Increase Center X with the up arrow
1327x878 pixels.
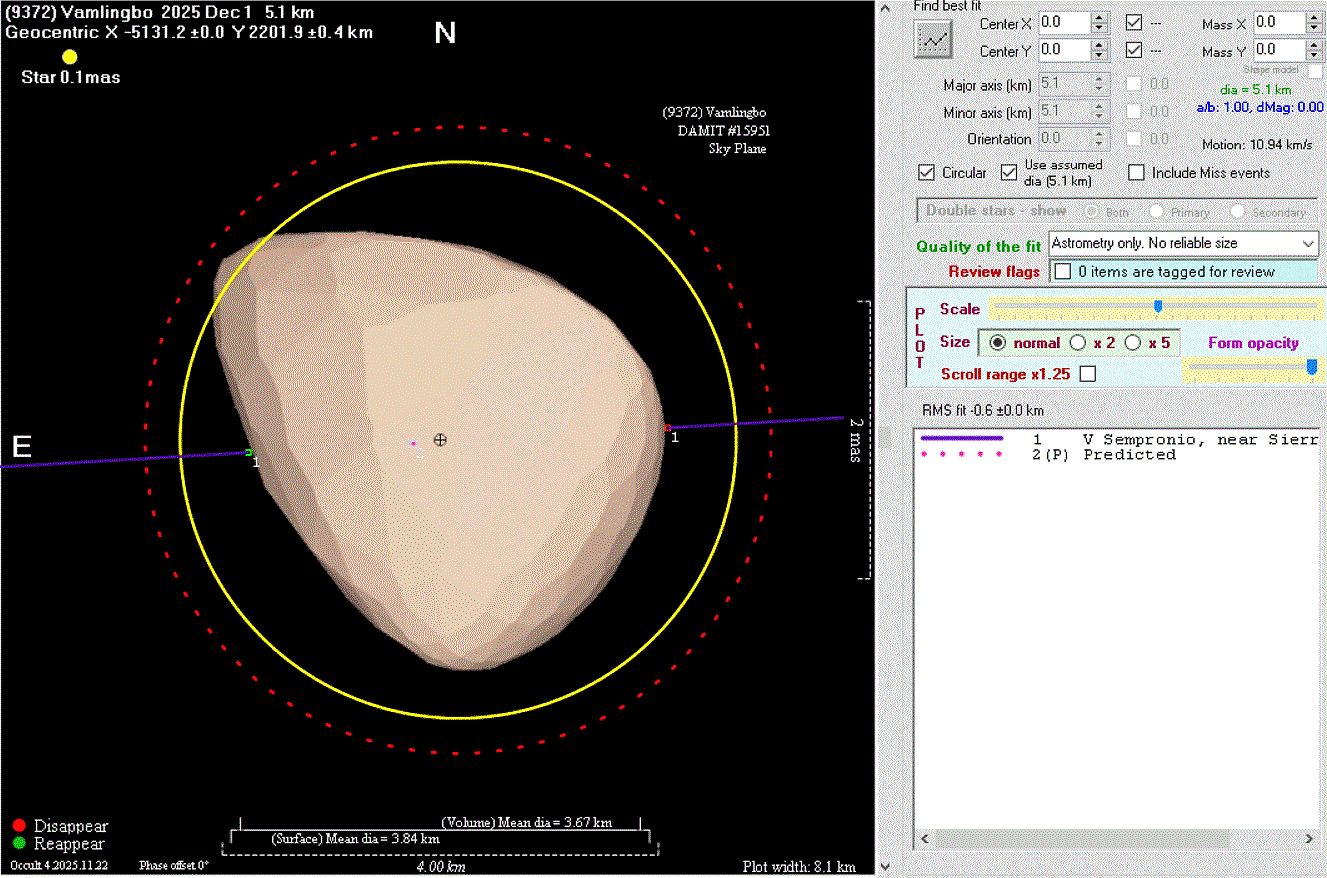(1100, 17)
